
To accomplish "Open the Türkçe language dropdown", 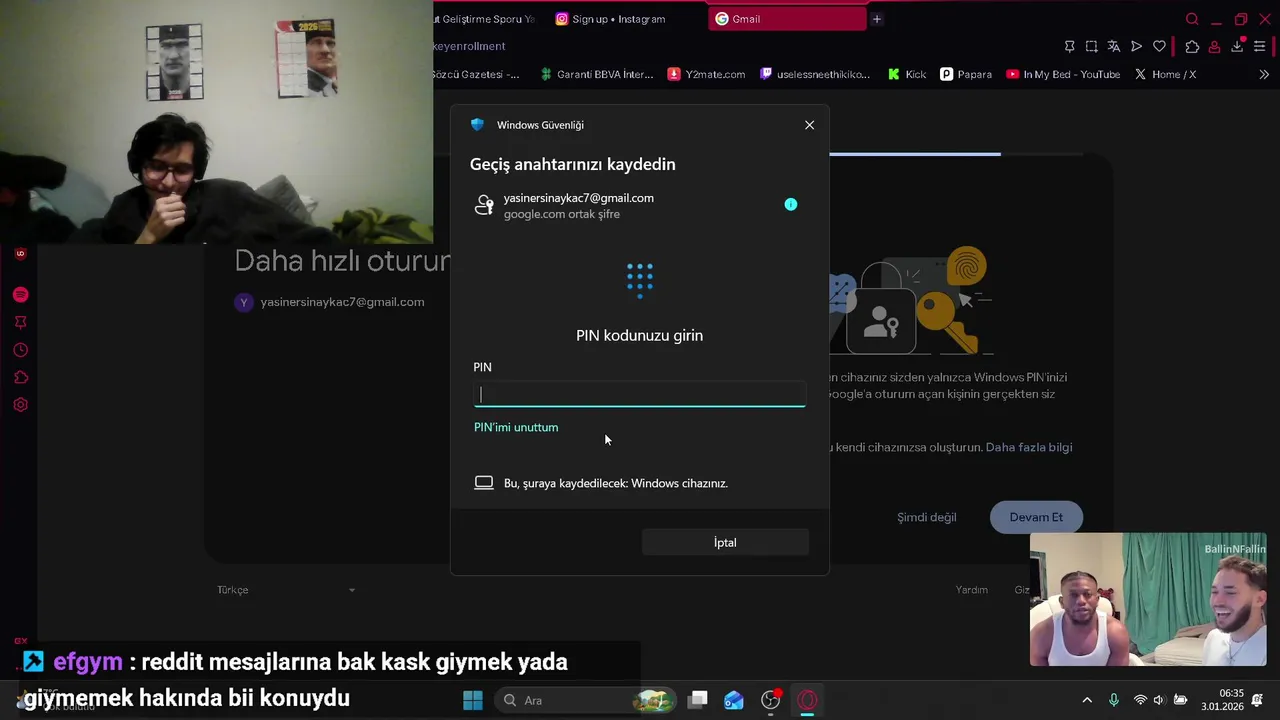I will [x=286, y=590].
